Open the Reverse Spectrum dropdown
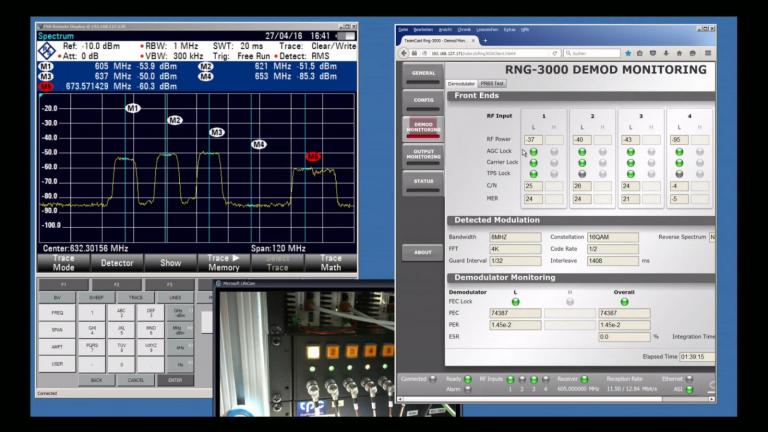 pyautogui.click(x=712, y=237)
